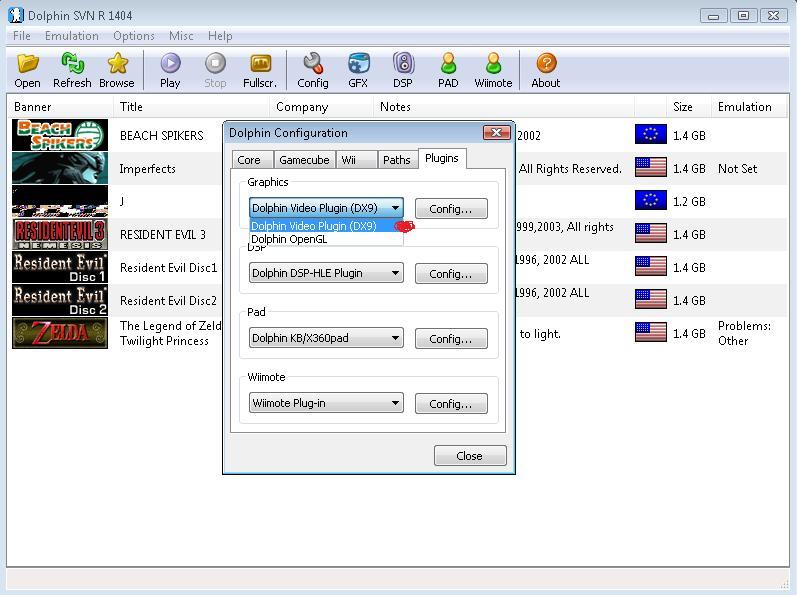The width and height of the screenshot is (797, 595).
Task: Select the Resident Evil Disc1 title
Action: pos(168,268)
